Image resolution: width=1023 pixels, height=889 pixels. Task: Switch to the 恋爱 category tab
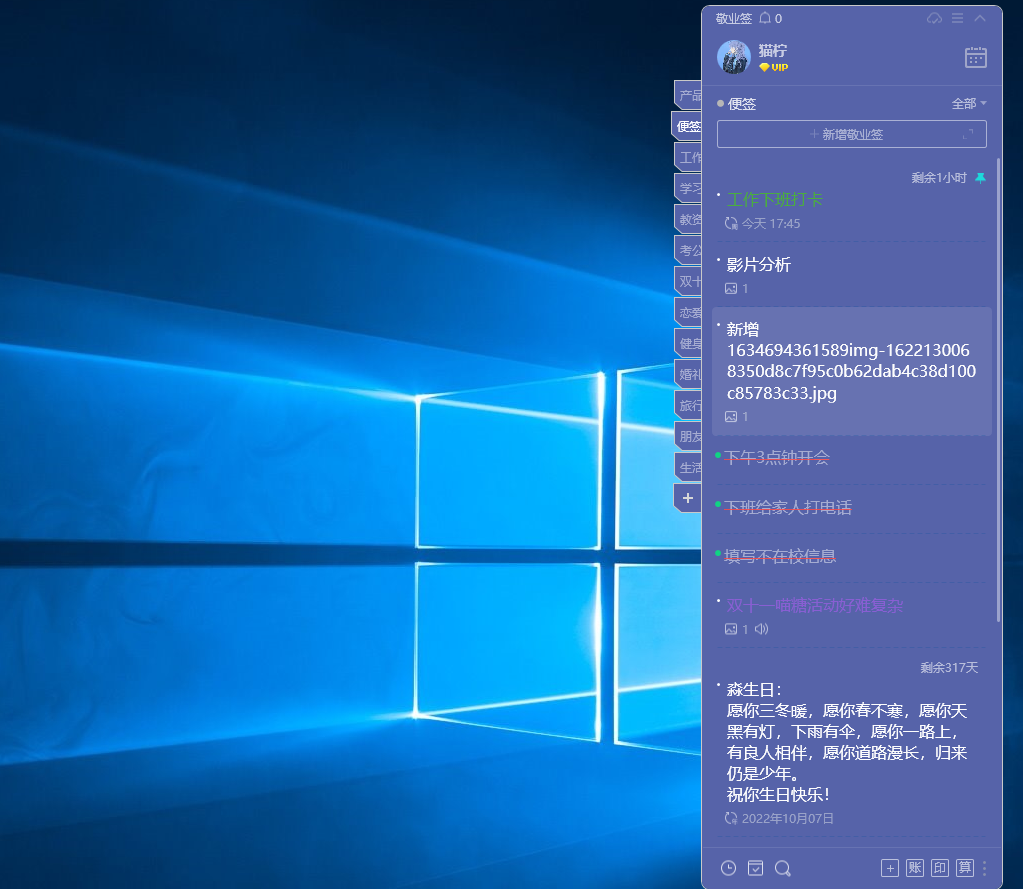(688, 312)
